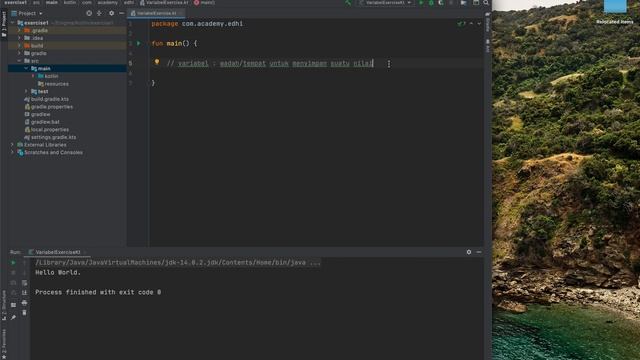Click the inspections checkmark widget in editor
The image size is (640, 360).
click(461, 24)
